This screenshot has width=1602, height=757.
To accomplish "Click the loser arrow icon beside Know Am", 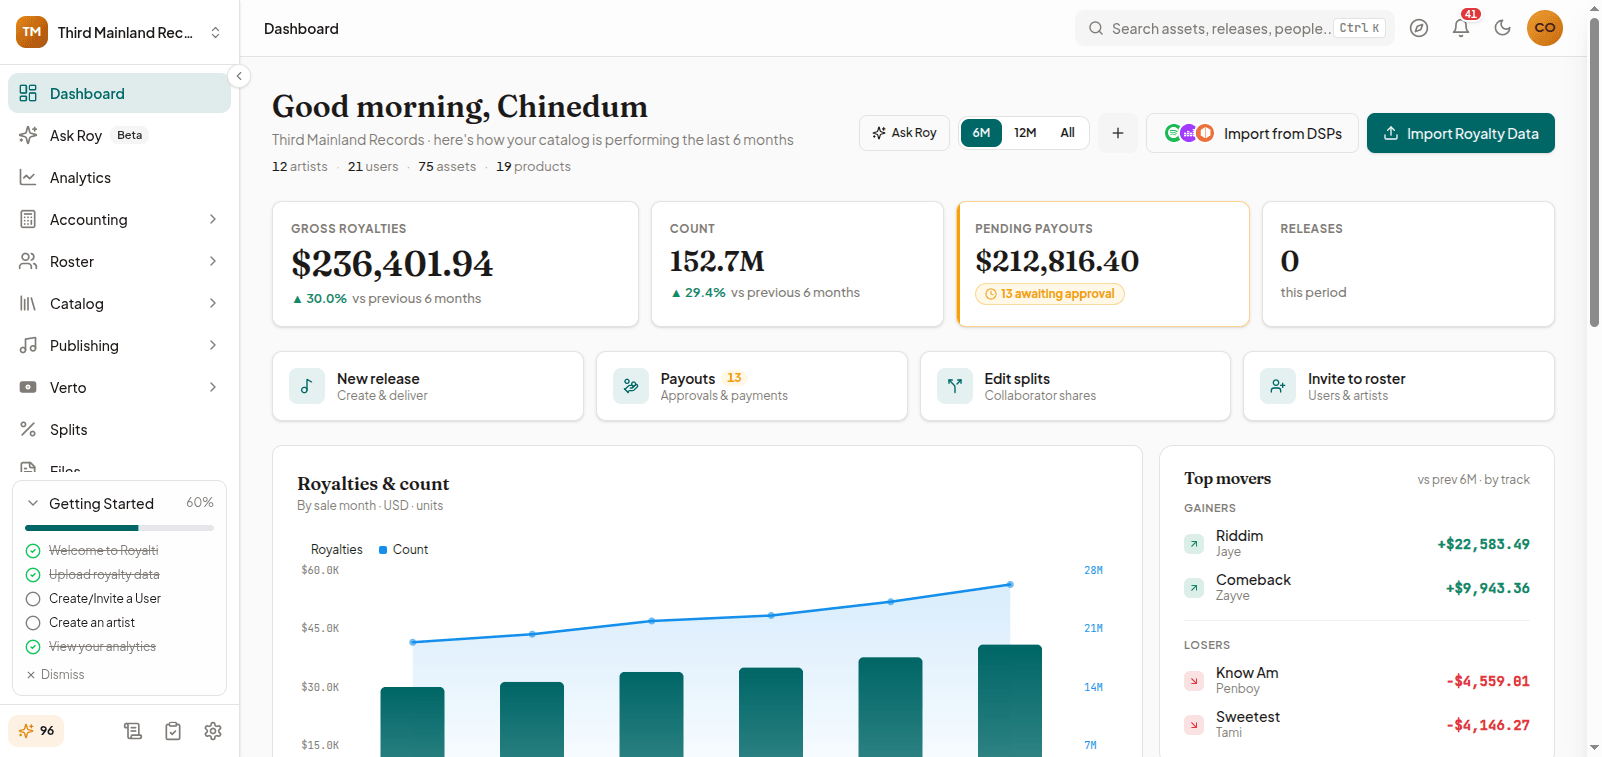I will (x=1194, y=681).
